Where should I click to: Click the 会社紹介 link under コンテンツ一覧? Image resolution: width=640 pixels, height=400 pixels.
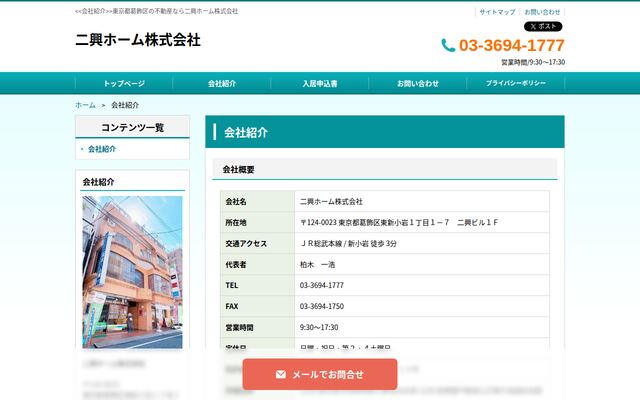tap(102, 149)
